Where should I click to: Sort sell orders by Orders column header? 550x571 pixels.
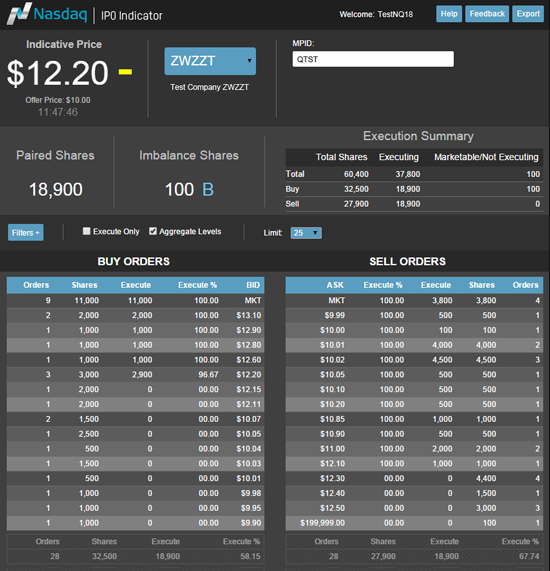pyautogui.click(x=525, y=285)
